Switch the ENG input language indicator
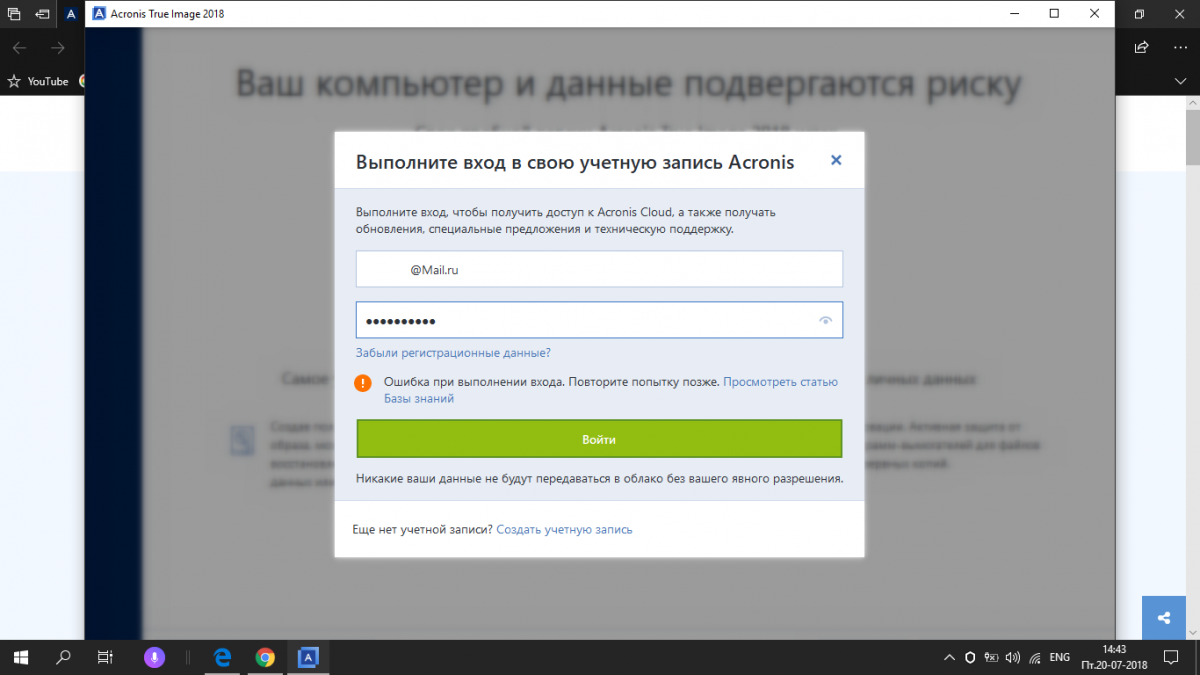1200x675 pixels. point(1059,658)
